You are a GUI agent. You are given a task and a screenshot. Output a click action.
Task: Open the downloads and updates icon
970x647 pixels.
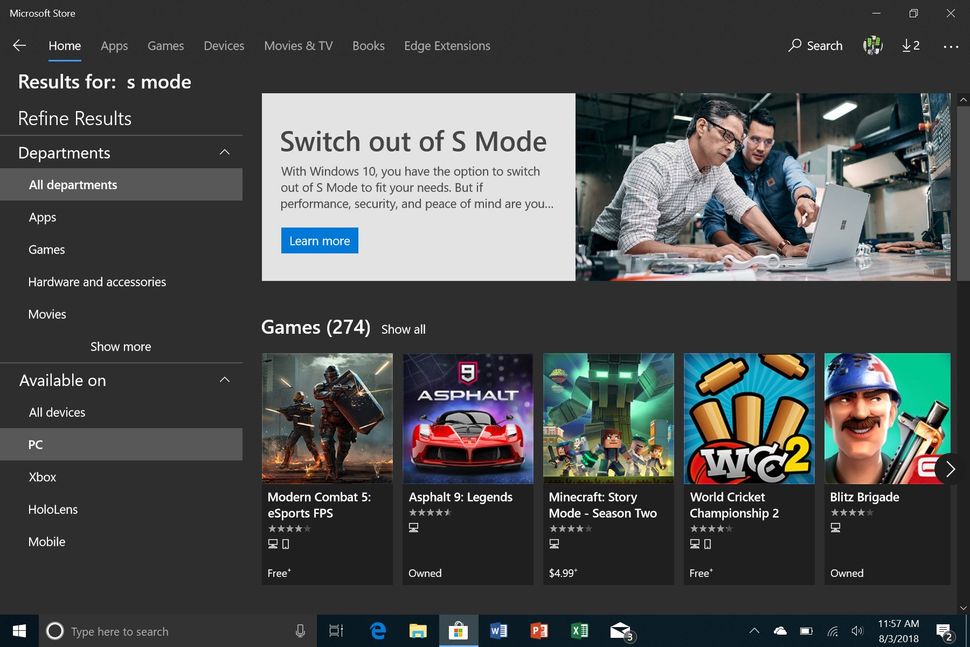(x=905, y=45)
